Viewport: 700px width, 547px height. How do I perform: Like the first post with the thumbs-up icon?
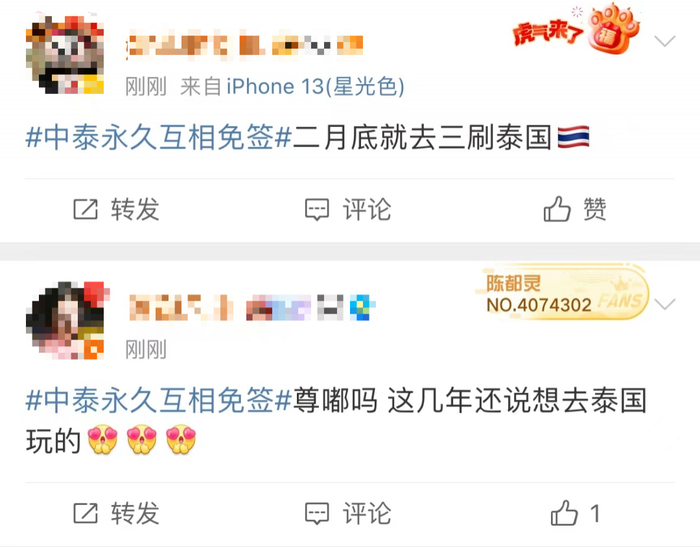(557, 209)
